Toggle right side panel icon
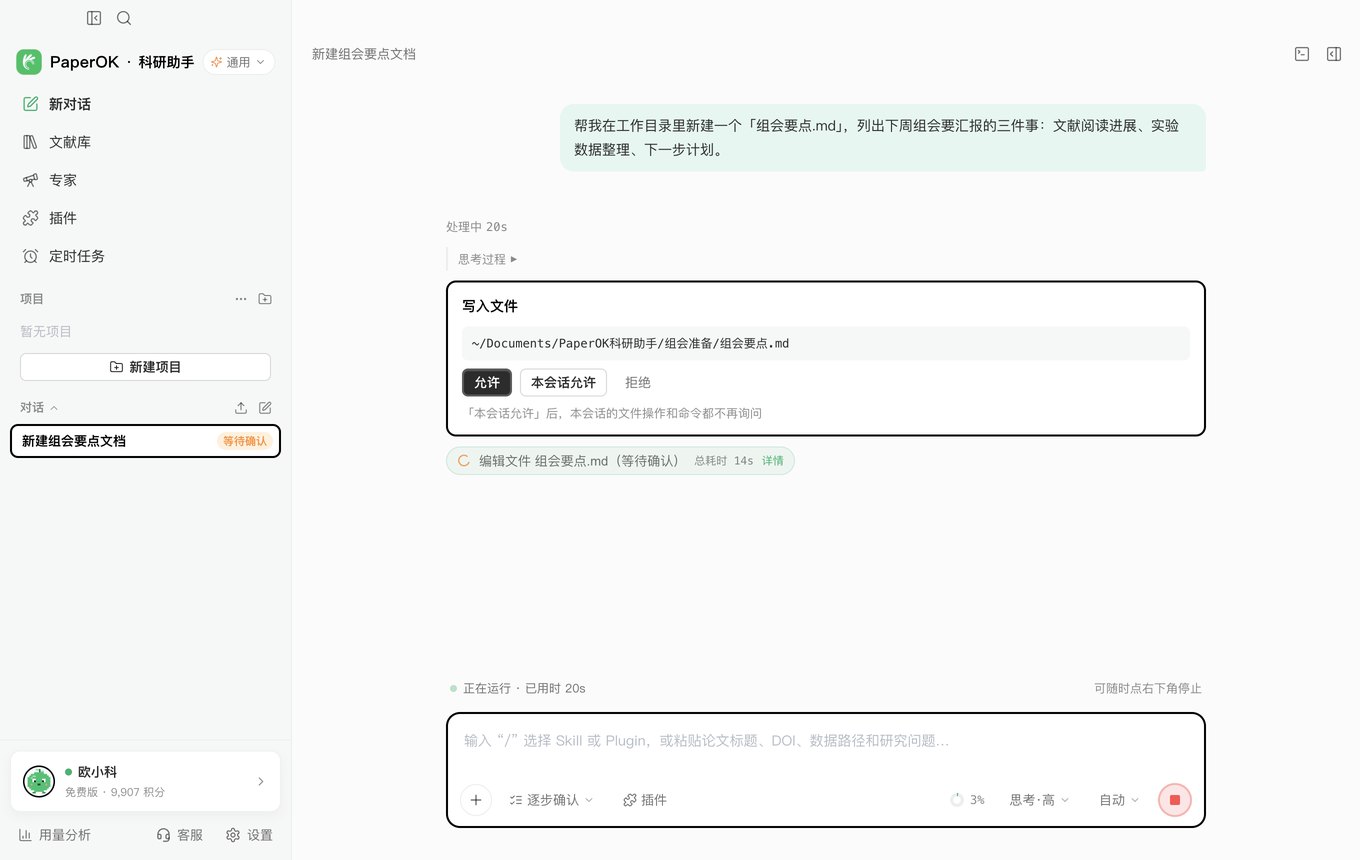The image size is (1360, 860). [1334, 54]
